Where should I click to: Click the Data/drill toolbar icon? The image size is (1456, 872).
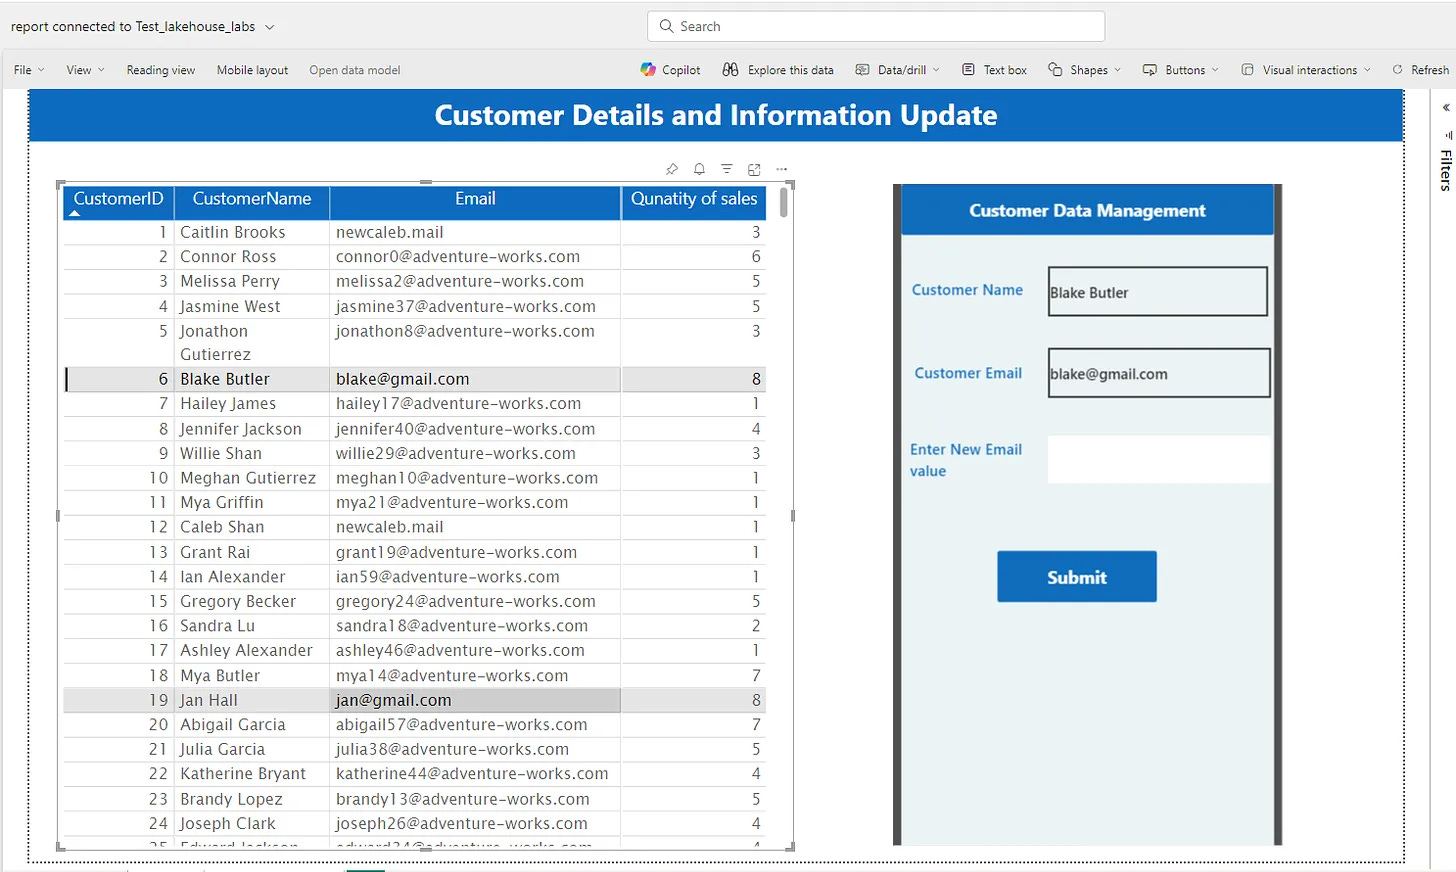click(x=862, y=70)
